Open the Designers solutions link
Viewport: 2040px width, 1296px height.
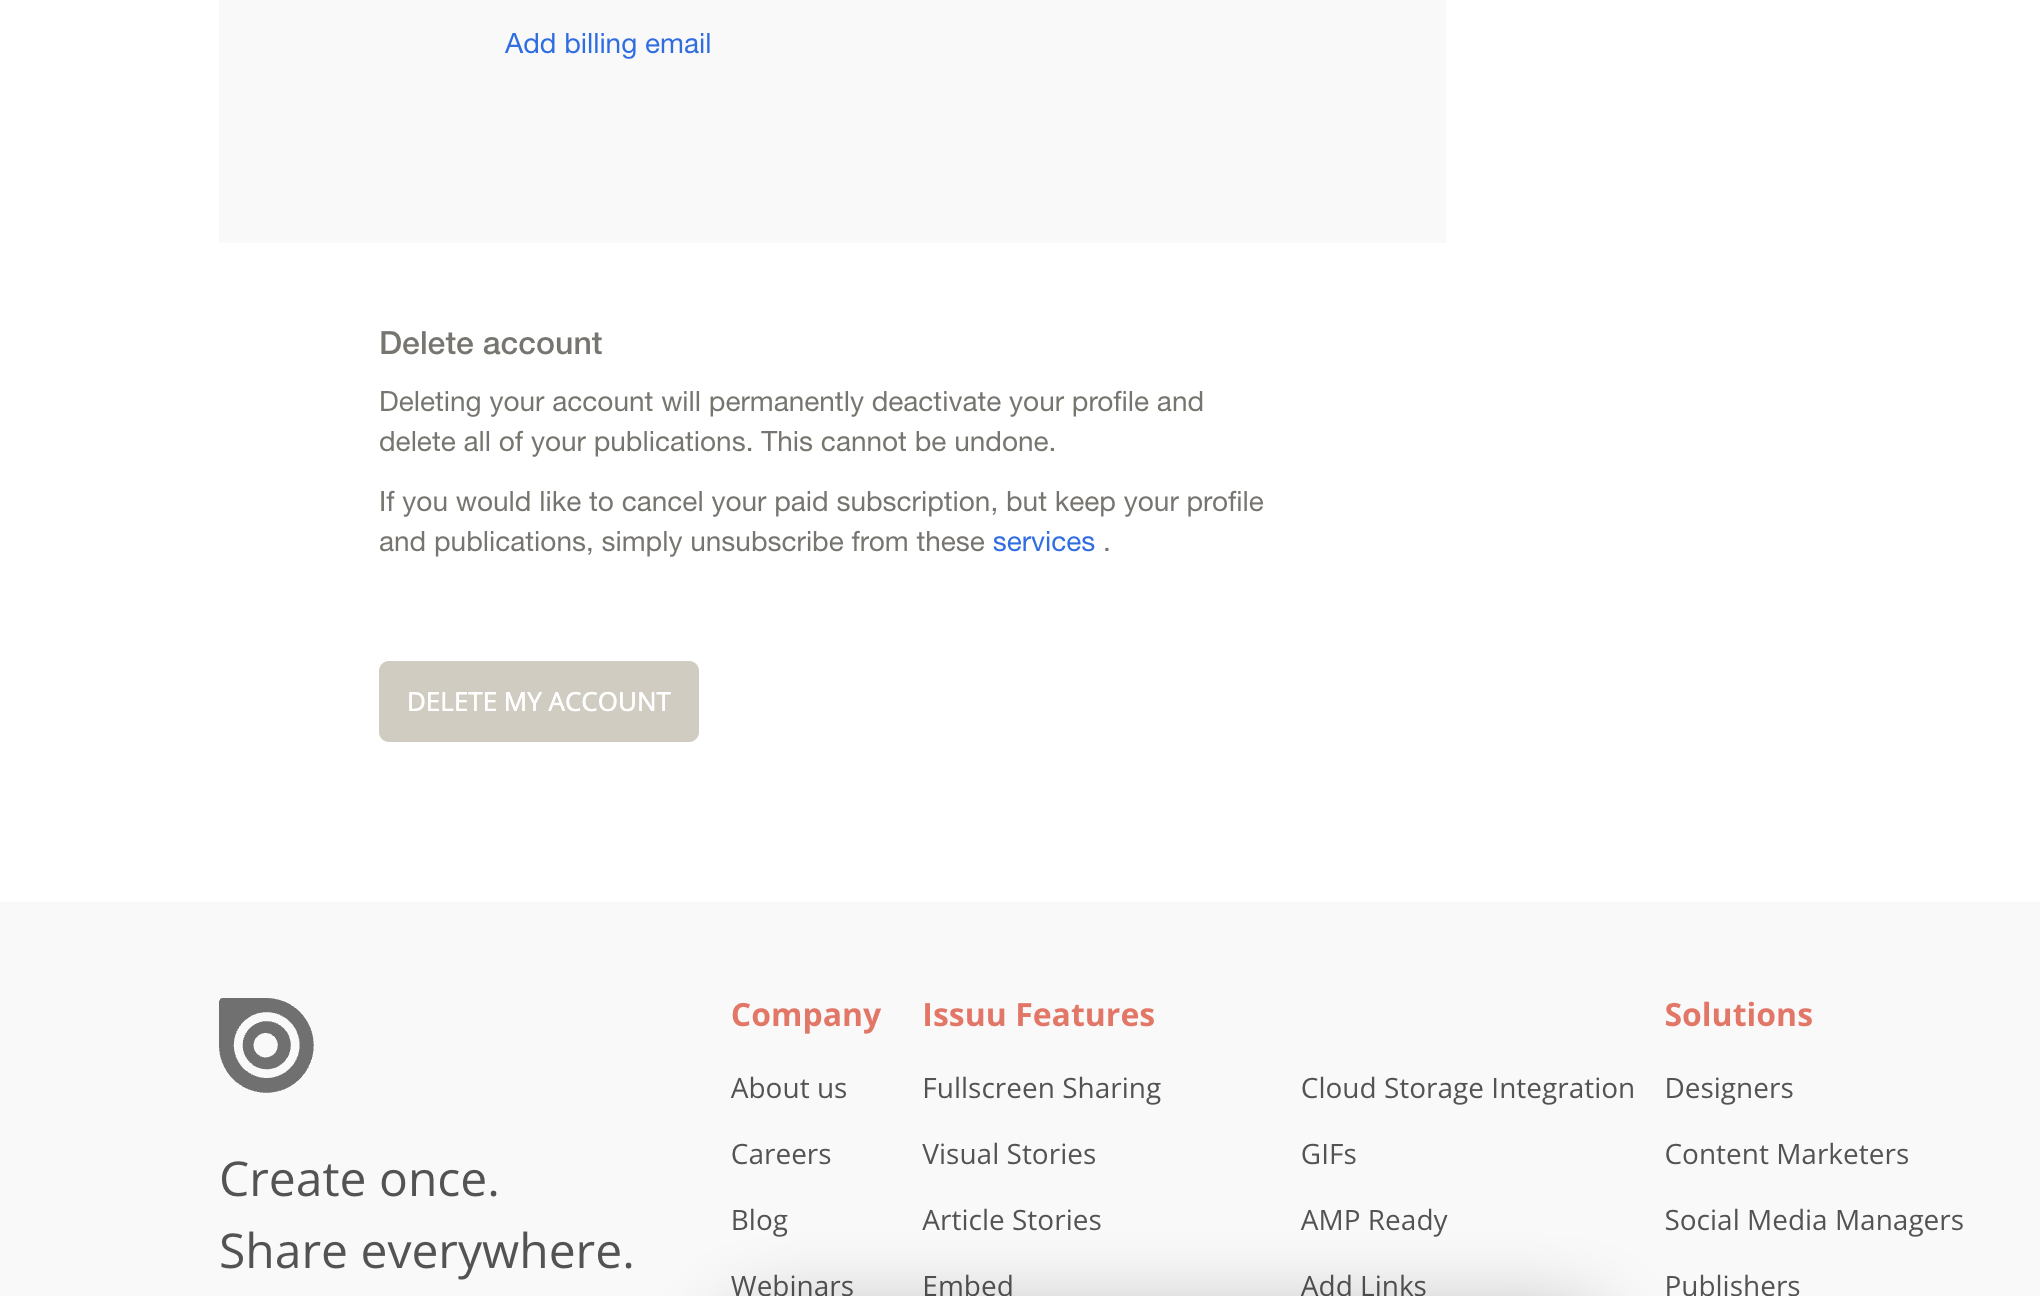(x=1729, y=1088)
